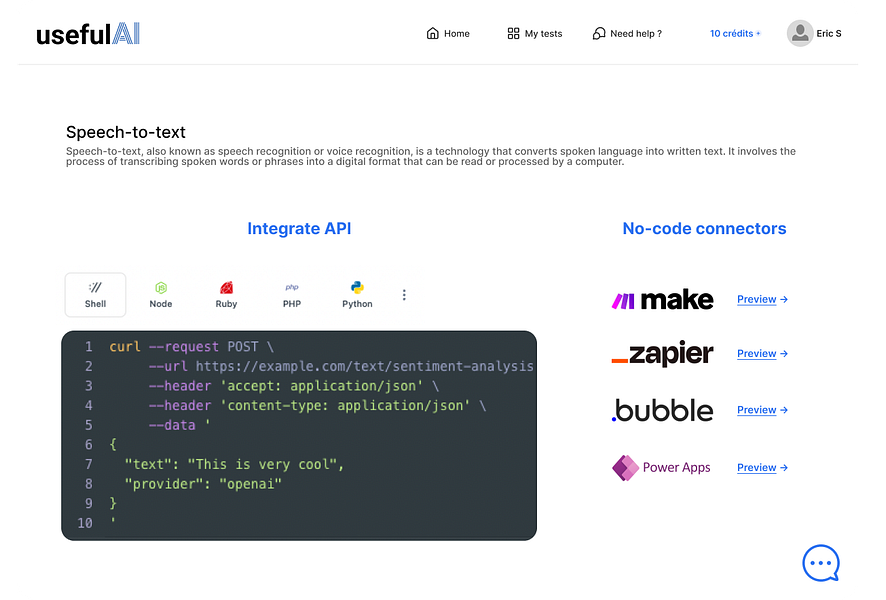
Task: Click the No-code connectors heading
Action: pyautogui.click(x=704, y=228)
